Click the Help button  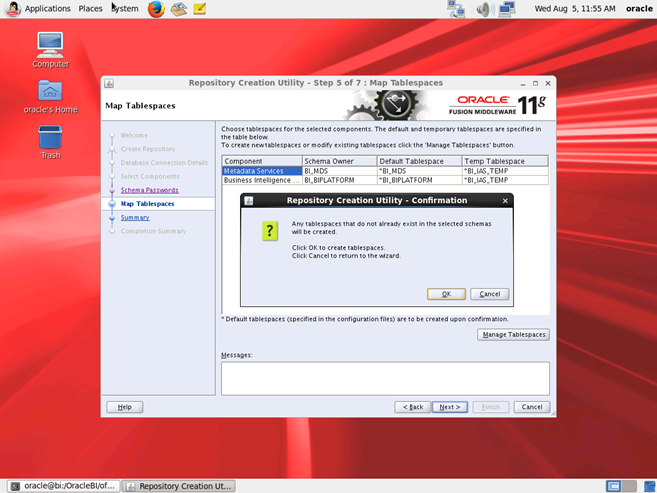click(124, 407)
